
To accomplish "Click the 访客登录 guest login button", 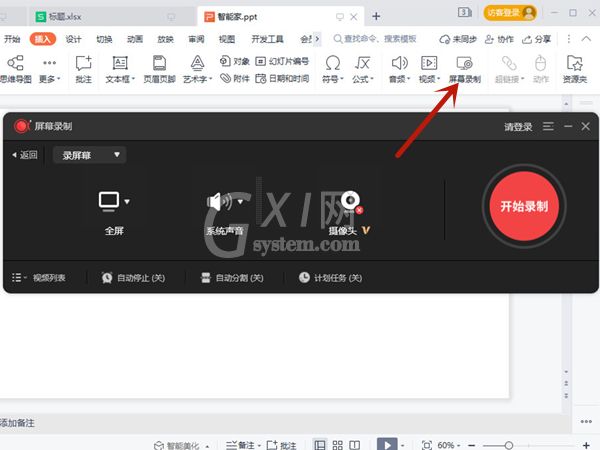I will 510,13.
